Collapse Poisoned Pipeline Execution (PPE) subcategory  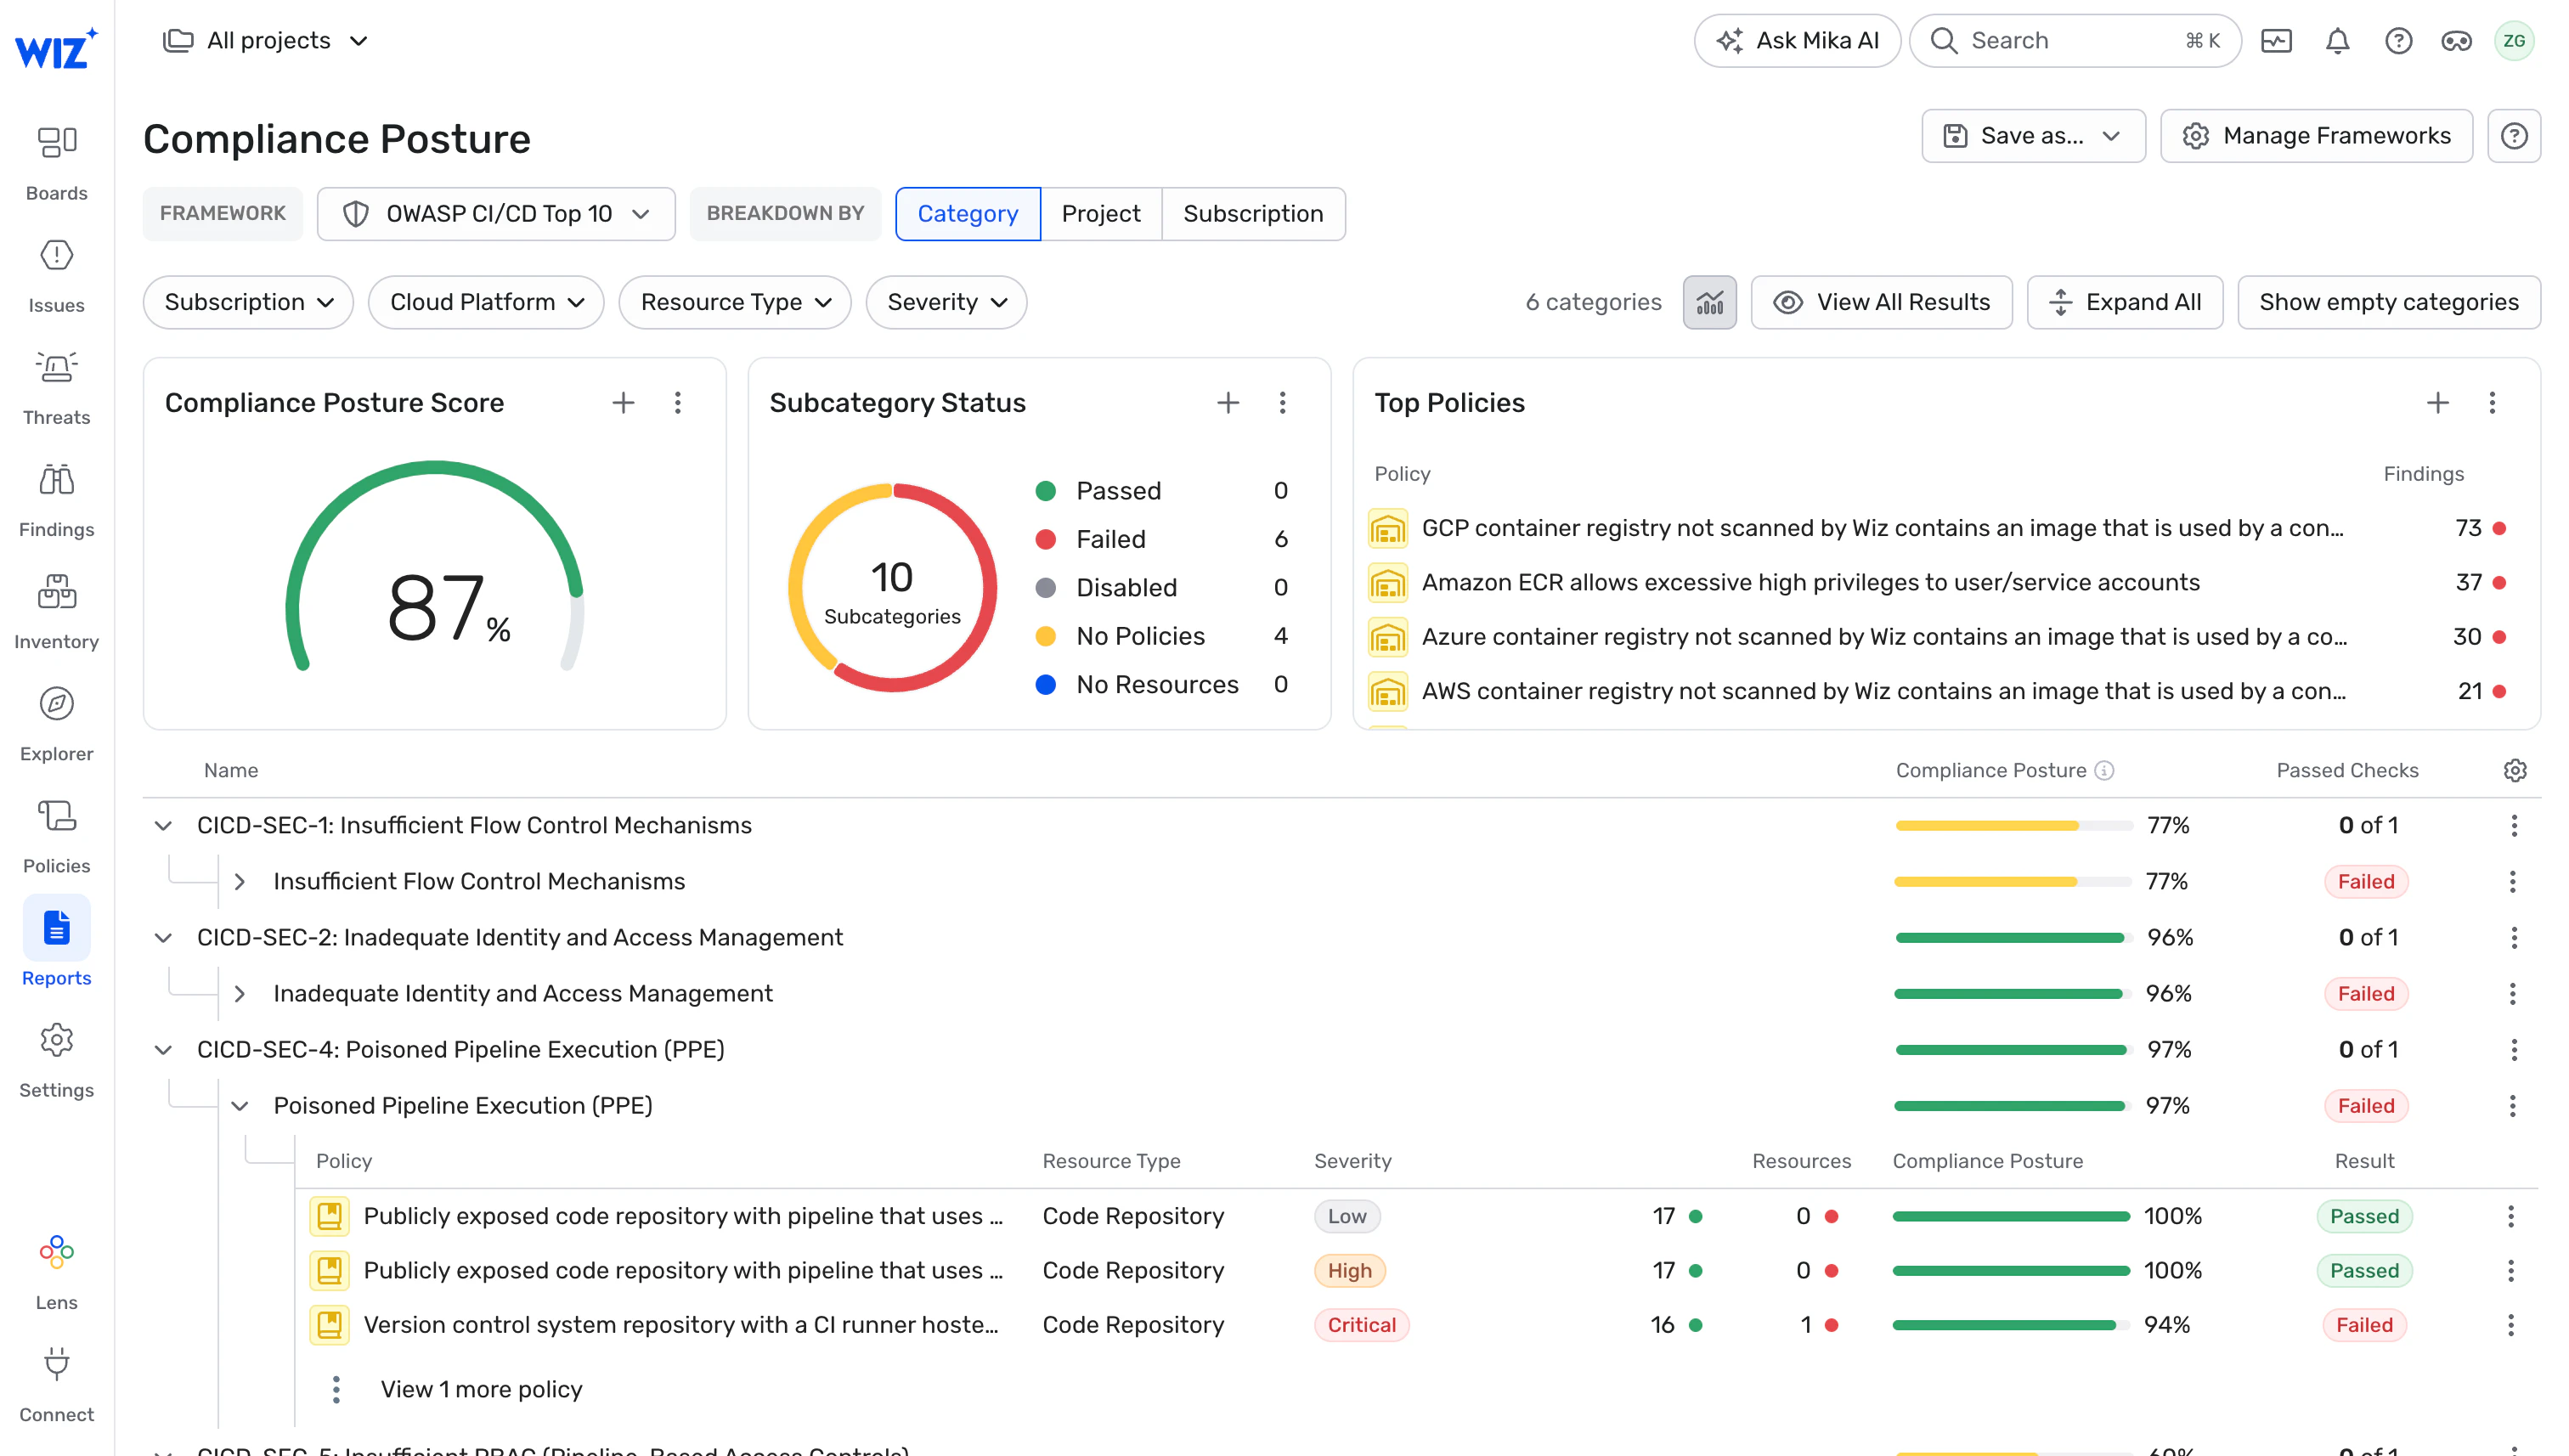(239, 1106)
